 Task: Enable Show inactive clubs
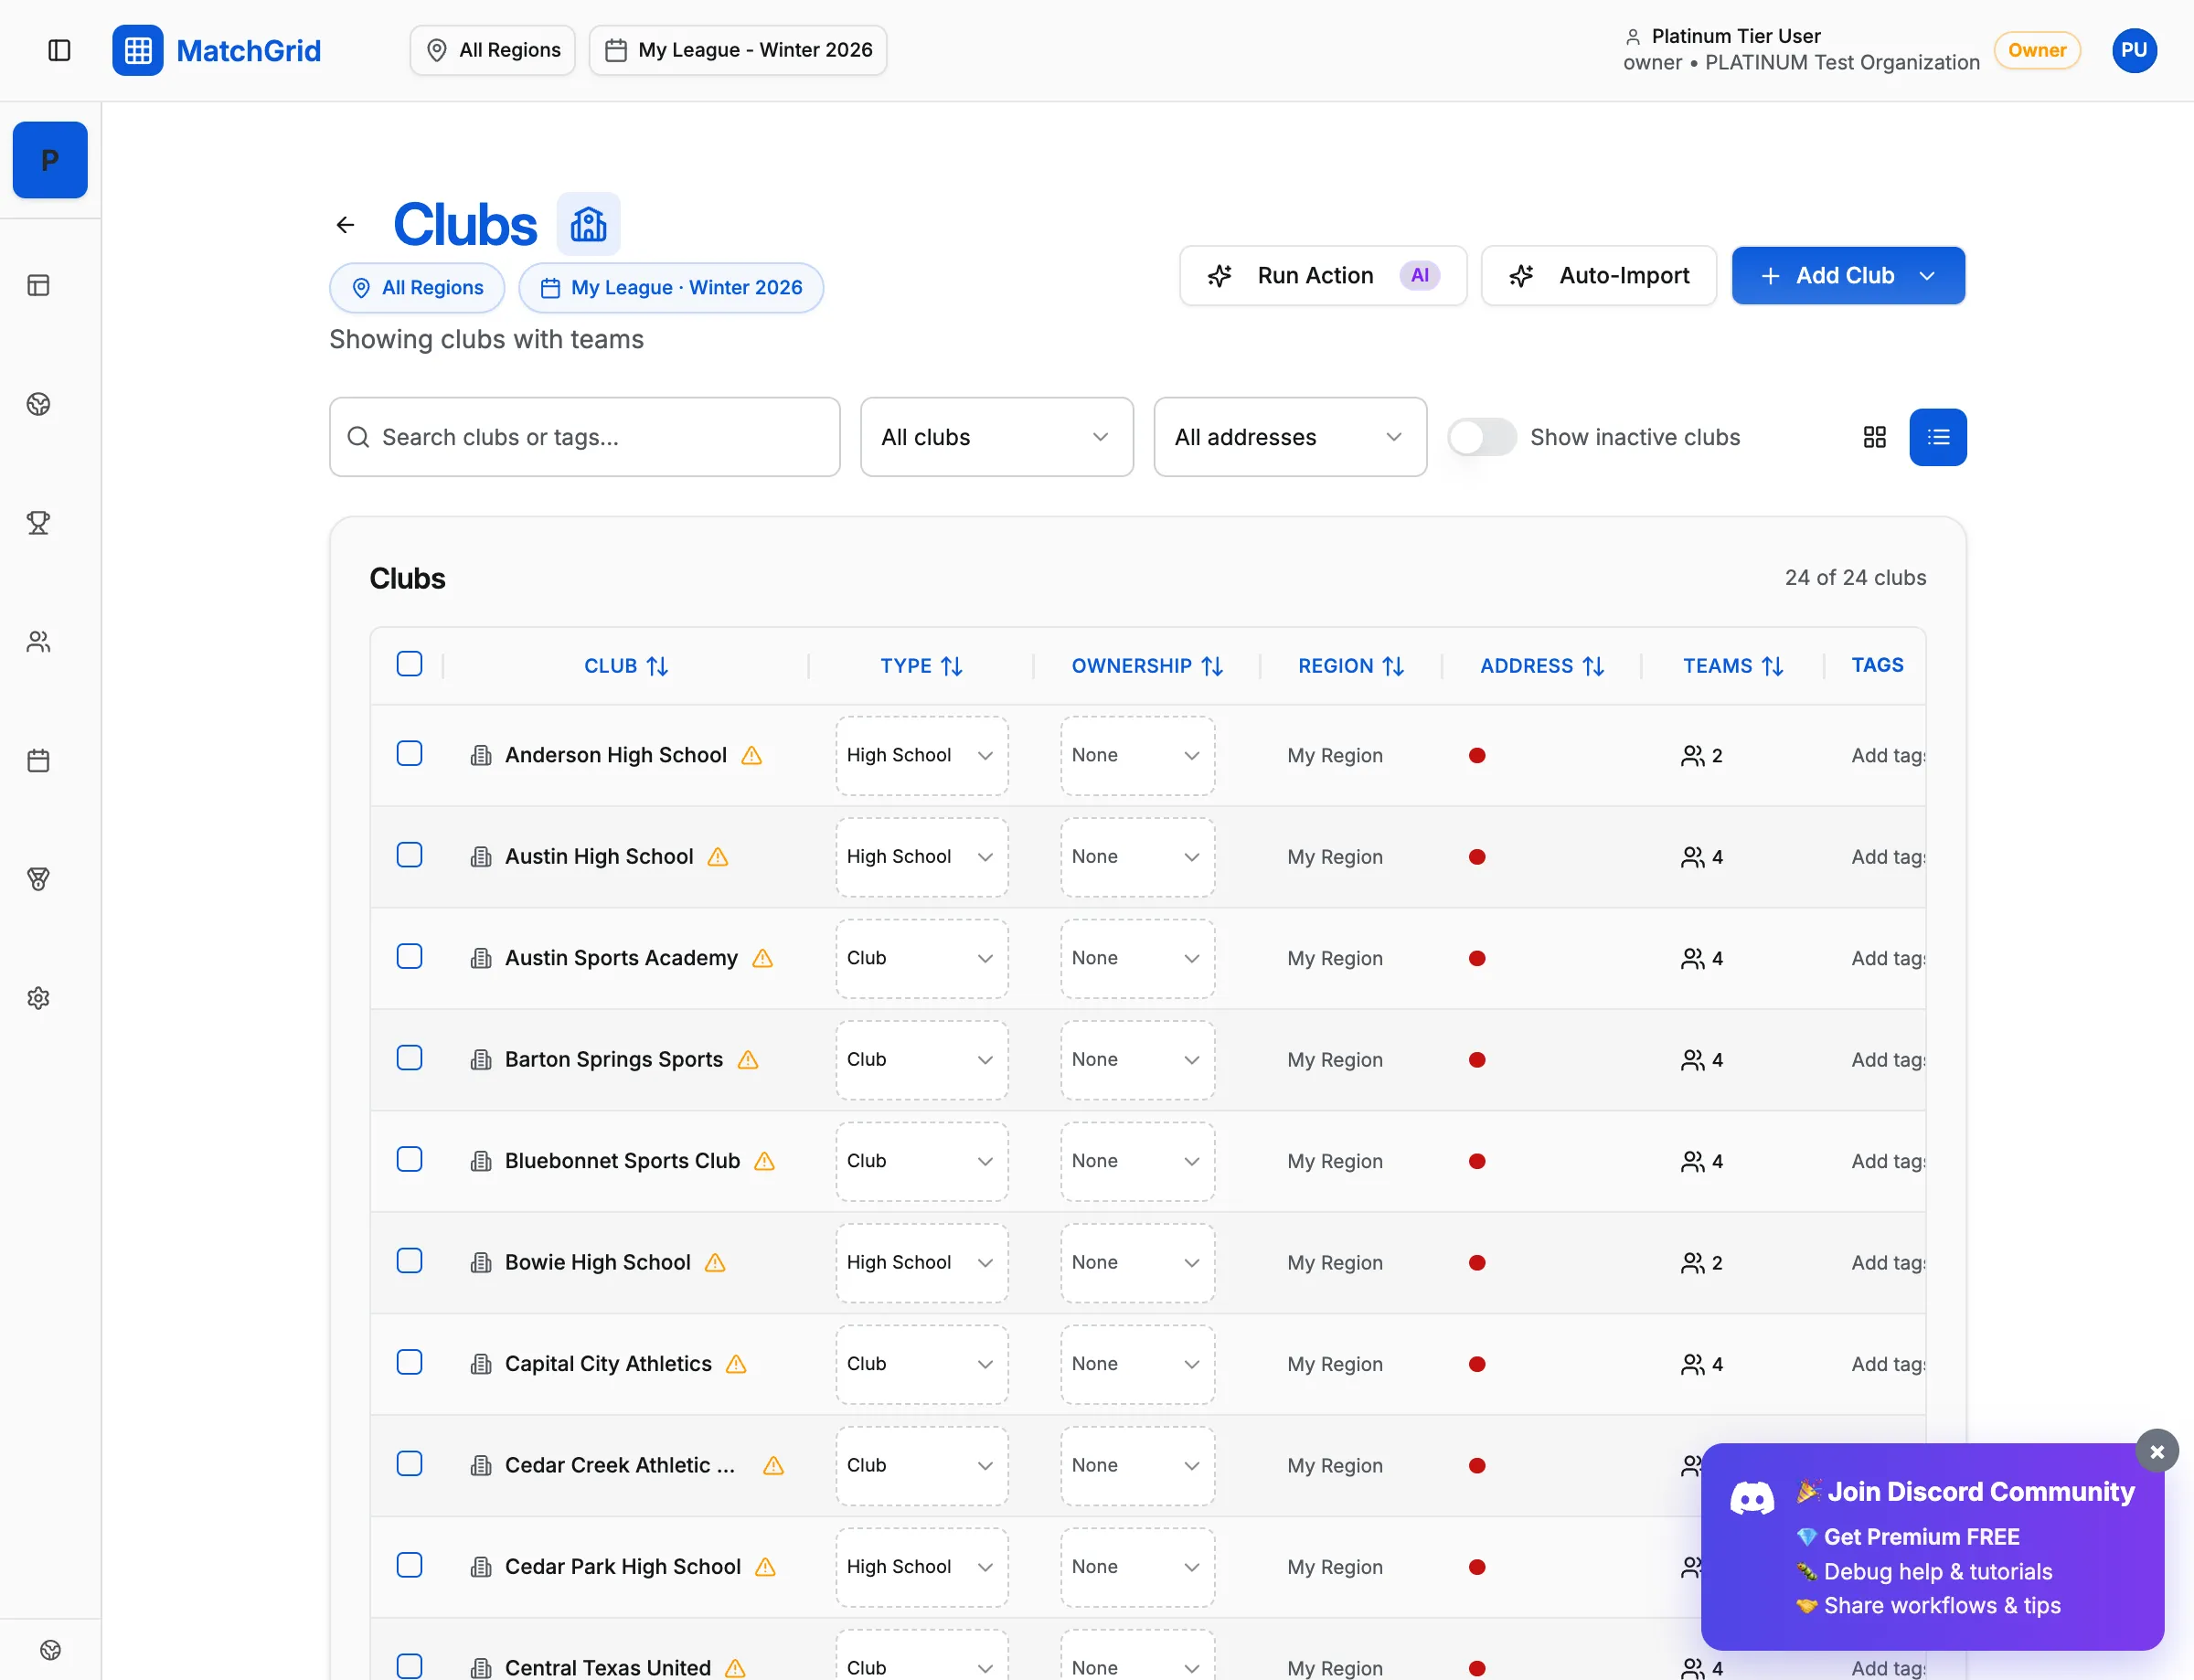click(x=1481, y=437)
